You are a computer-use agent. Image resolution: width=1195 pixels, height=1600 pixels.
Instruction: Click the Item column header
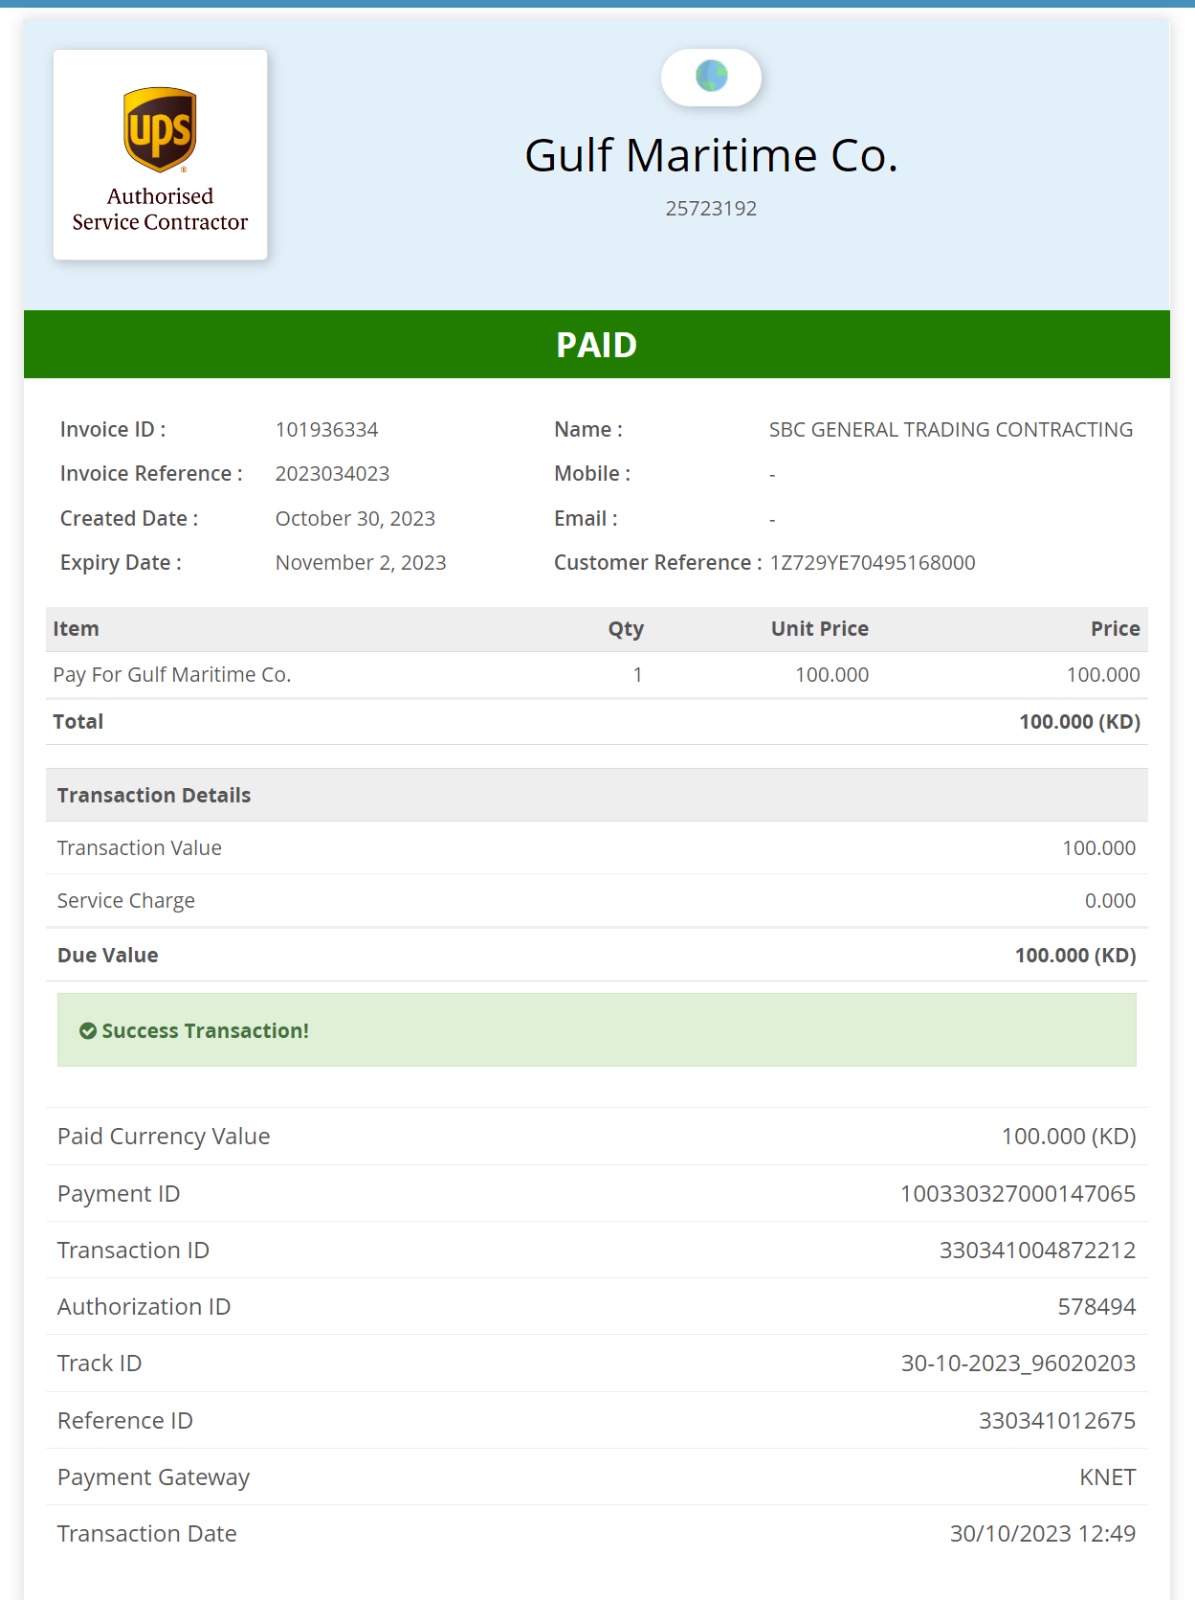click(x=76, y=629)
